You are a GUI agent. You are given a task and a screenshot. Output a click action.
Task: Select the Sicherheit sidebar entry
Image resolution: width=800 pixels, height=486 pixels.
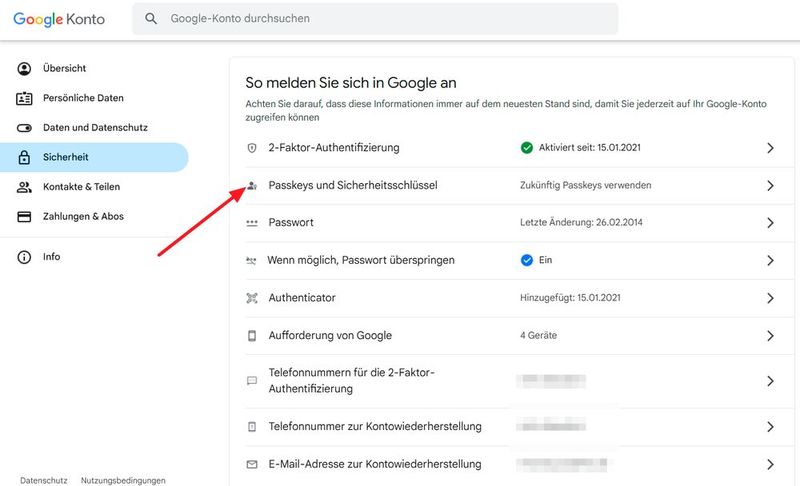click(x=94, y=157)
